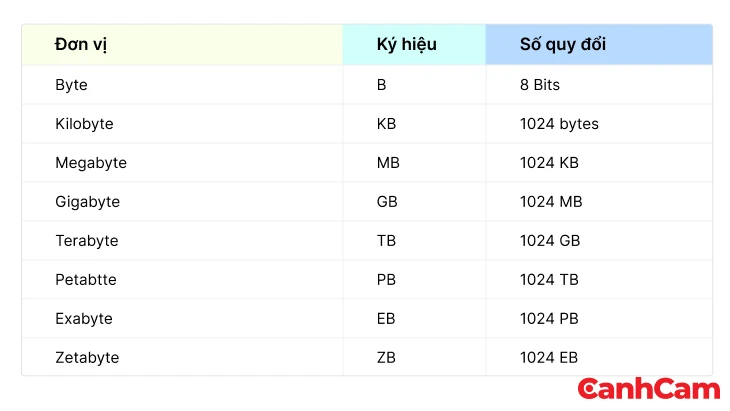Screen dimensions: 730x411
Task: Select the '8 Bits' conversion value
Action: (540, 85)
